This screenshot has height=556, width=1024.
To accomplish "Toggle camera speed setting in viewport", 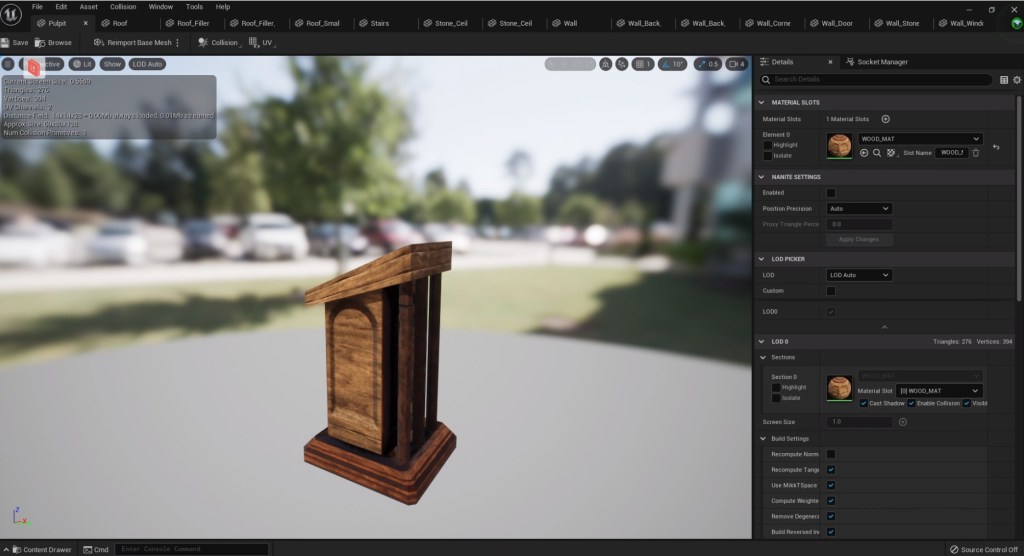I will [x=736, y=64].
